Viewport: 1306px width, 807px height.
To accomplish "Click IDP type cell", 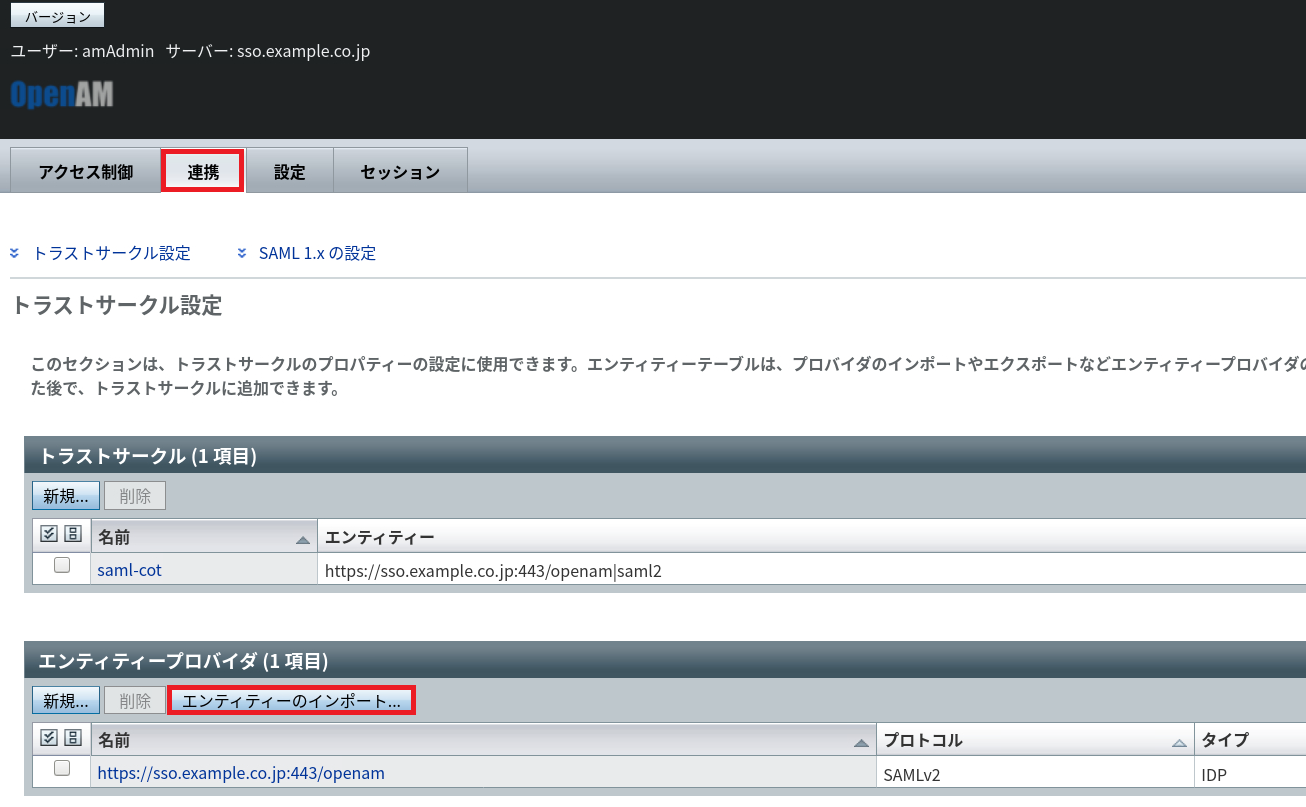I will [x=1215, y=775].
